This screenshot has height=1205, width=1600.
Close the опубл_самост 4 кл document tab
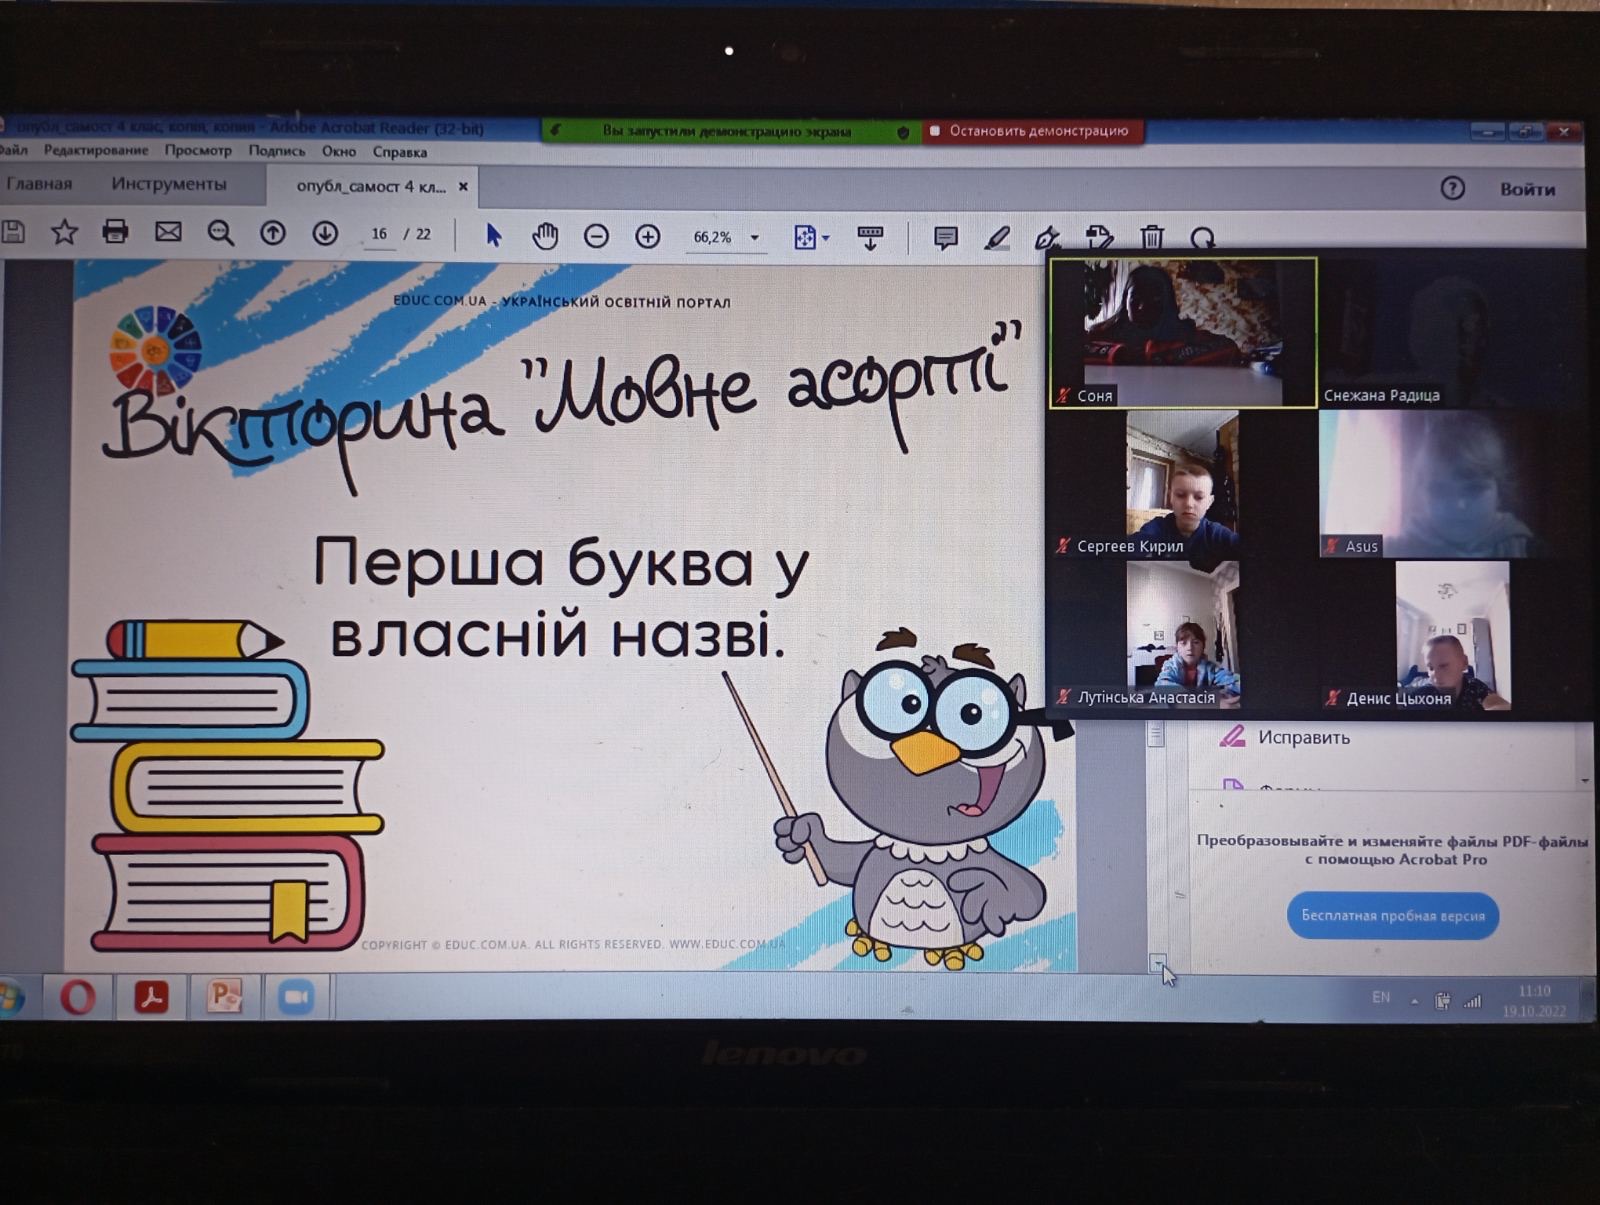click(463, 186)
